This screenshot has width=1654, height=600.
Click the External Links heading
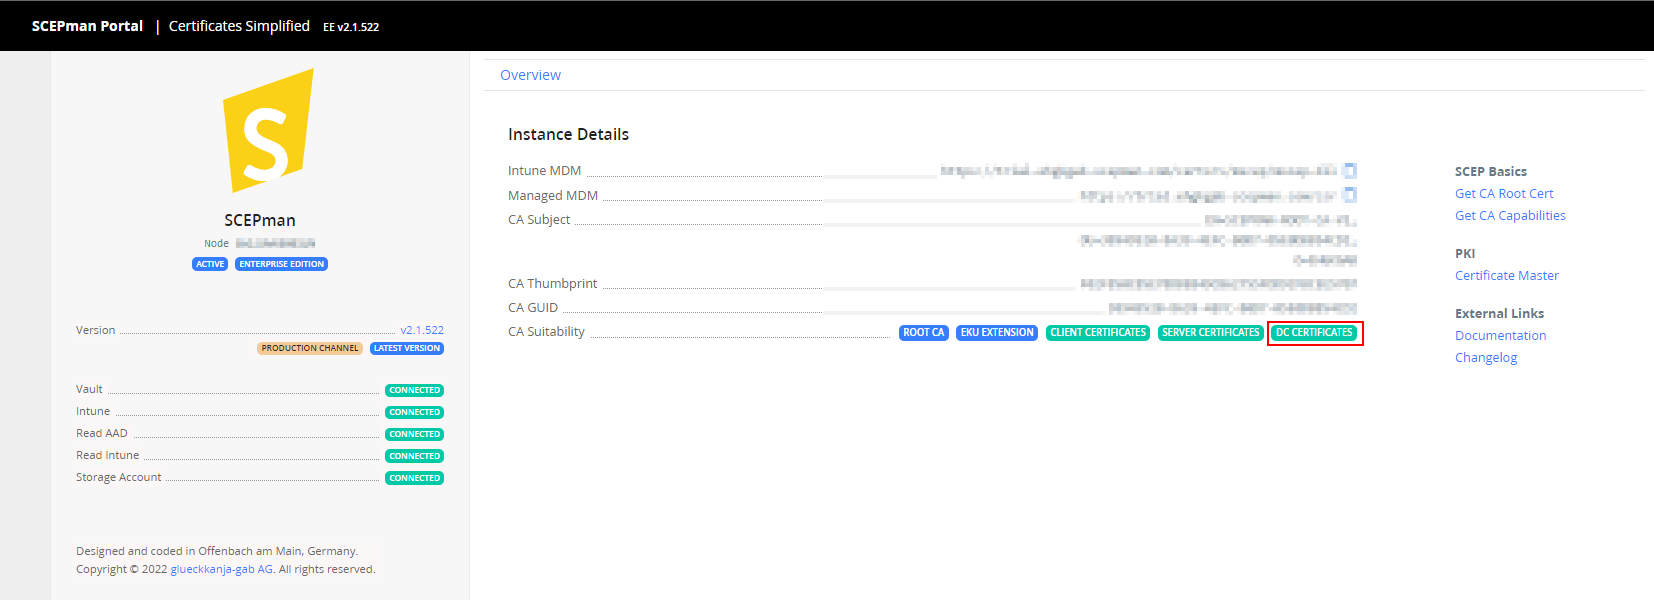[x=1499, y=314]
